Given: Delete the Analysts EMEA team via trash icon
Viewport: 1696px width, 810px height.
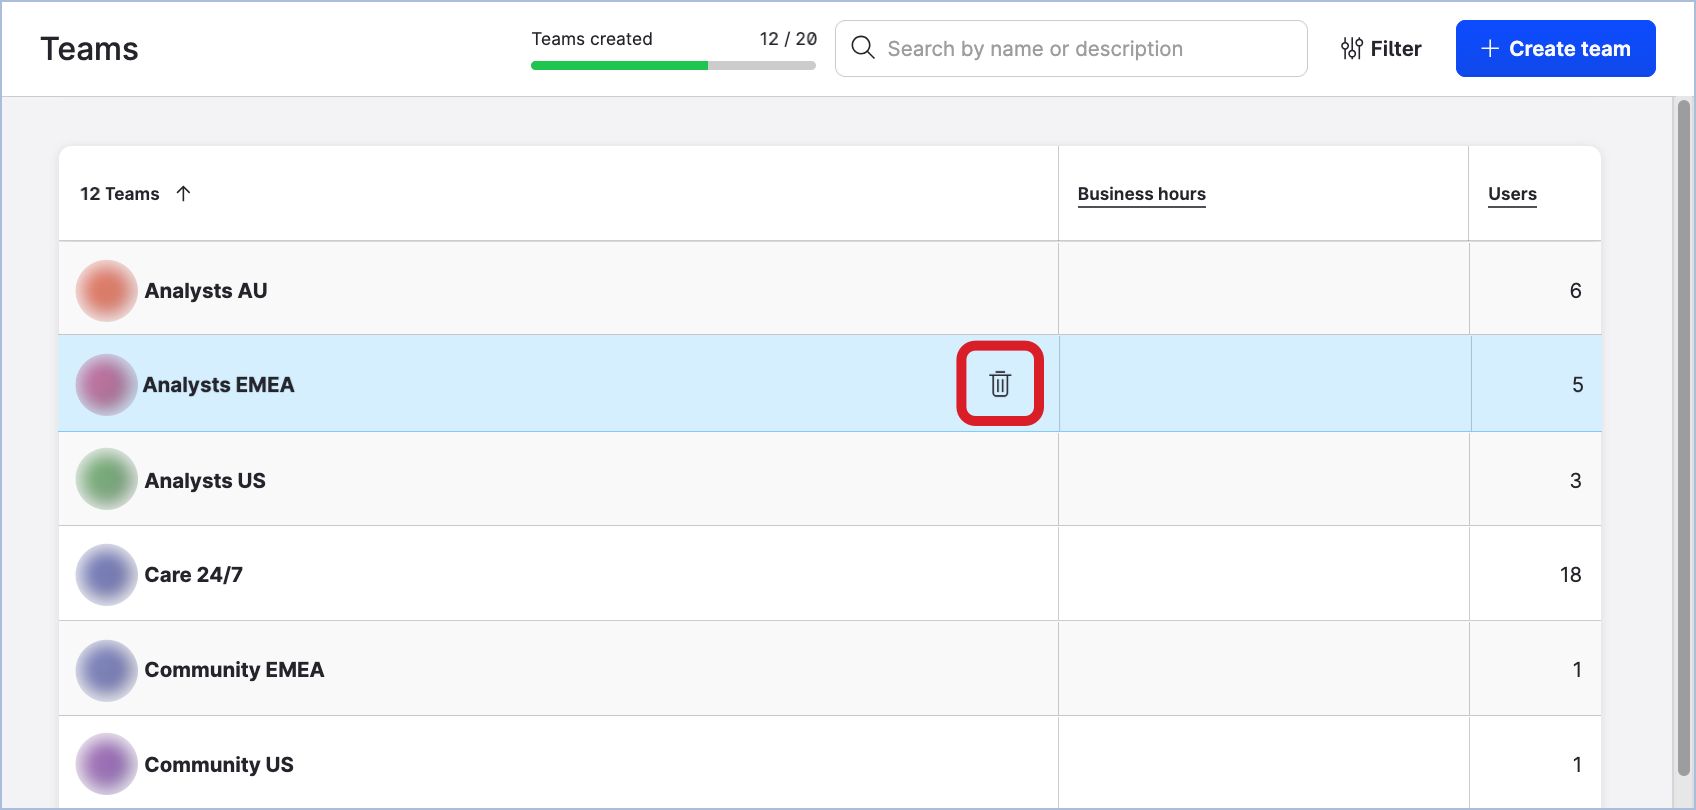Looking at the screenshot, I should pyautogui.click(x=1000, y=384).
